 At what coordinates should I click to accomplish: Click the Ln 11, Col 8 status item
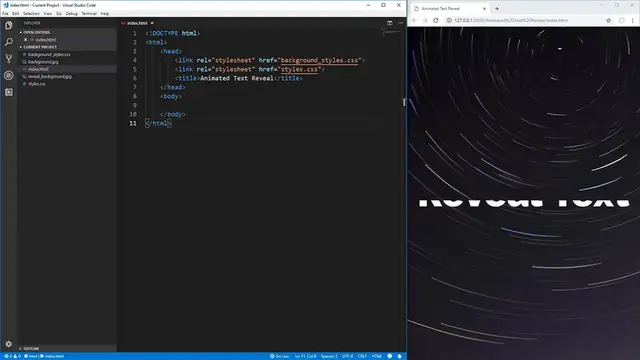coord(305,356)
